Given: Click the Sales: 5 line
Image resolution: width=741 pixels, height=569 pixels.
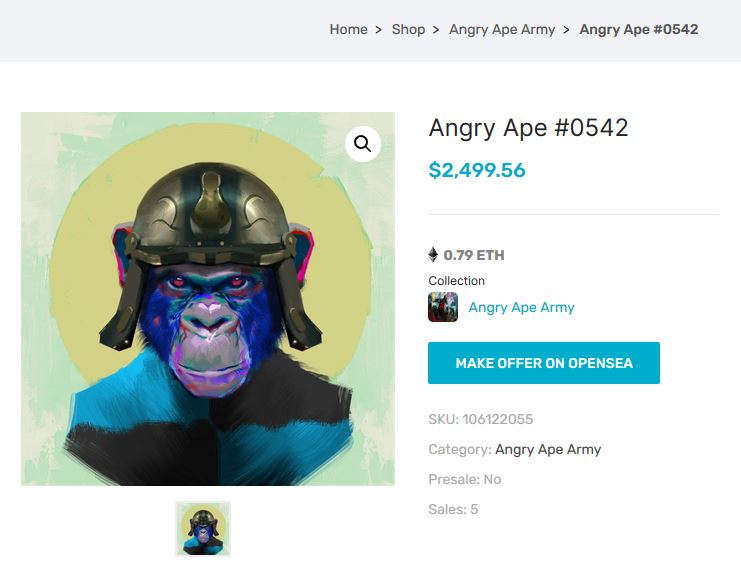Looking at the screenshot, I should 453,509.
